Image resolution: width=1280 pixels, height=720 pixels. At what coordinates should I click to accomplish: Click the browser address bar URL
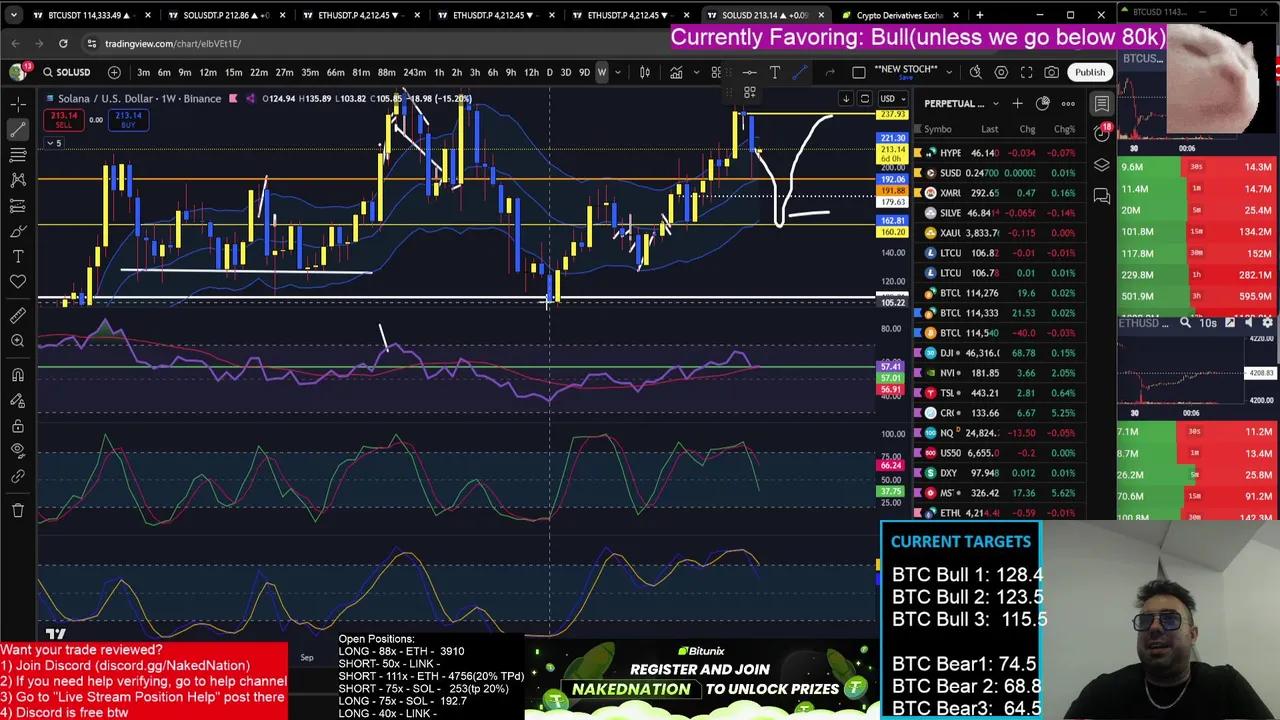point(173,44)
